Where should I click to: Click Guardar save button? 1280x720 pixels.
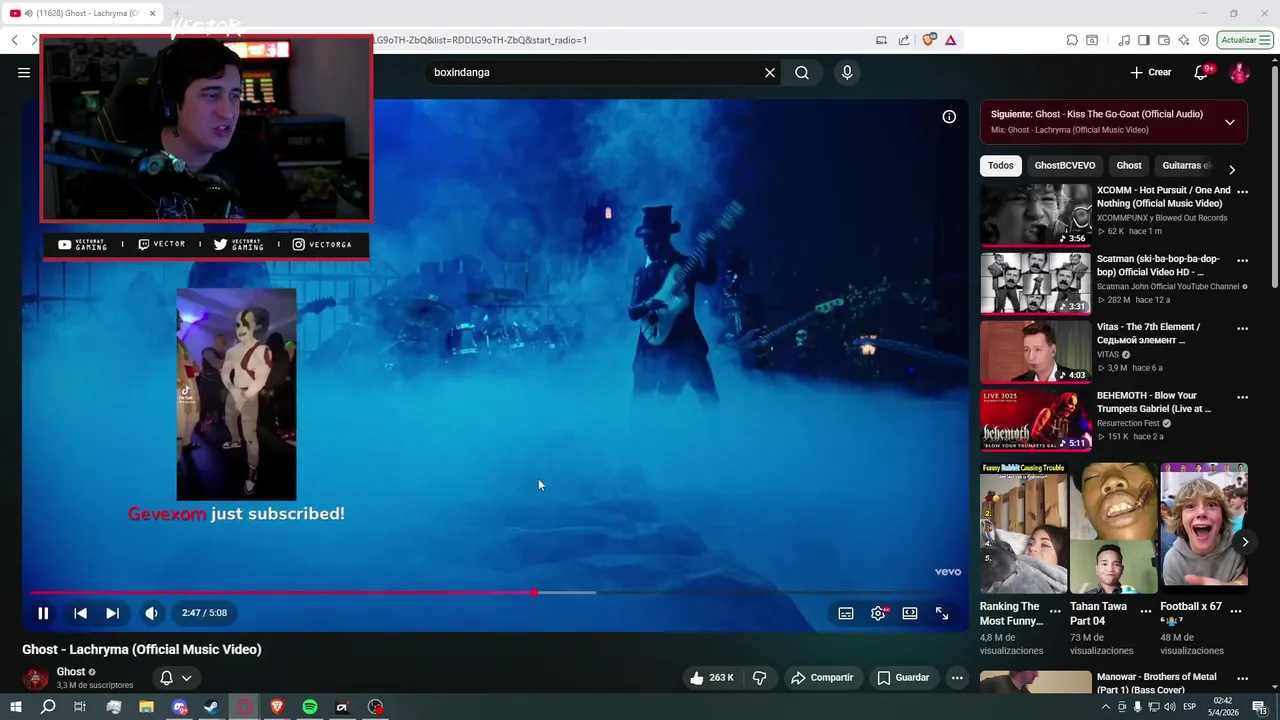tap(903, 678)
